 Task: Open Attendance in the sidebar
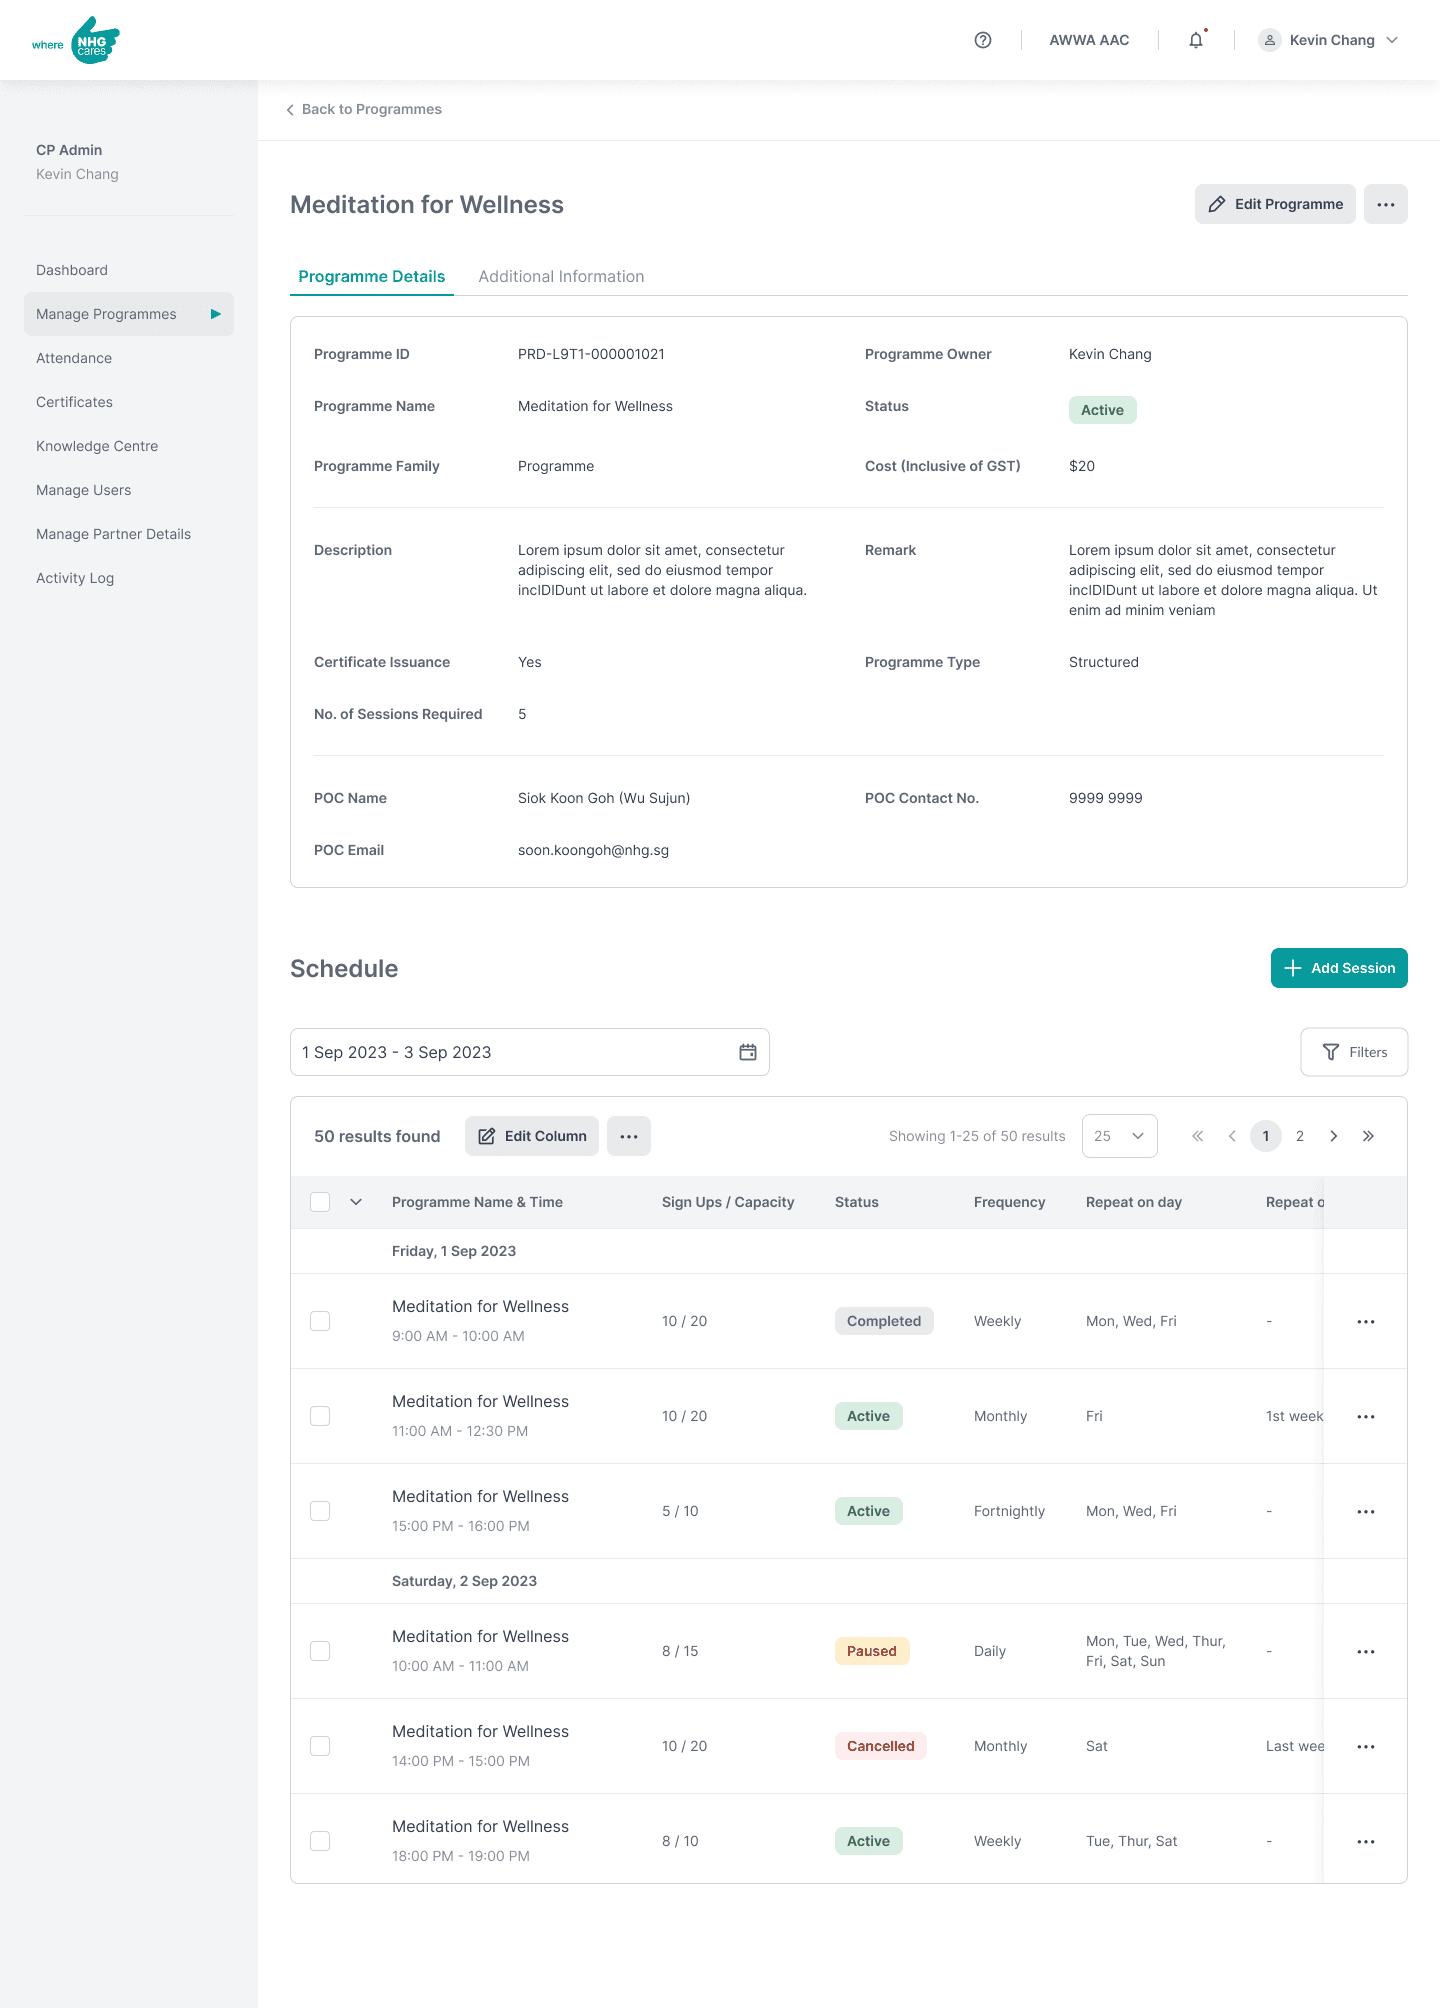pos(74,358)
